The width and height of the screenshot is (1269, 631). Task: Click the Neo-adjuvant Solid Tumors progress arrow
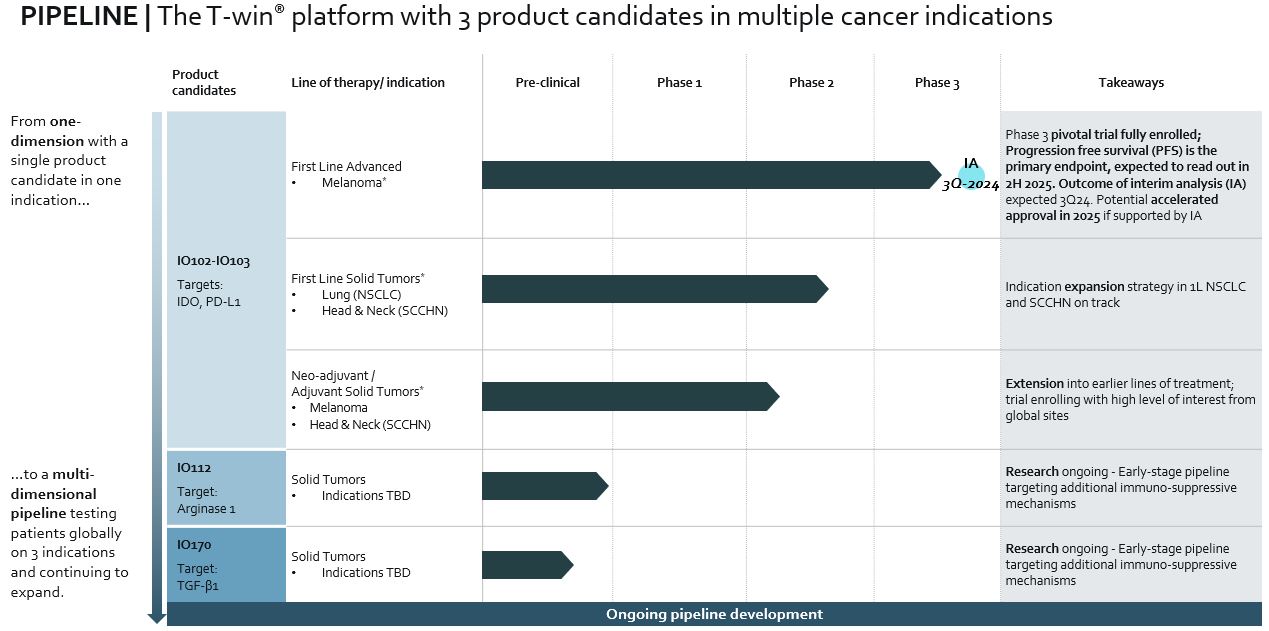[631, 397]
